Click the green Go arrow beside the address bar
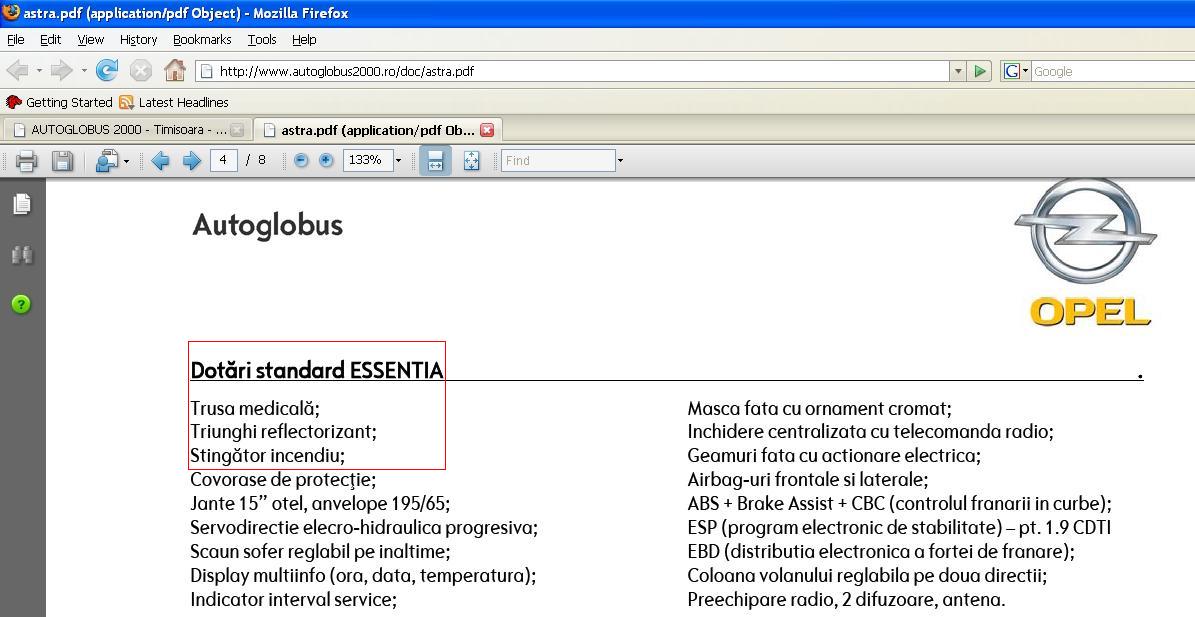This screenshot has width=1195, height=617. (980, 71)
